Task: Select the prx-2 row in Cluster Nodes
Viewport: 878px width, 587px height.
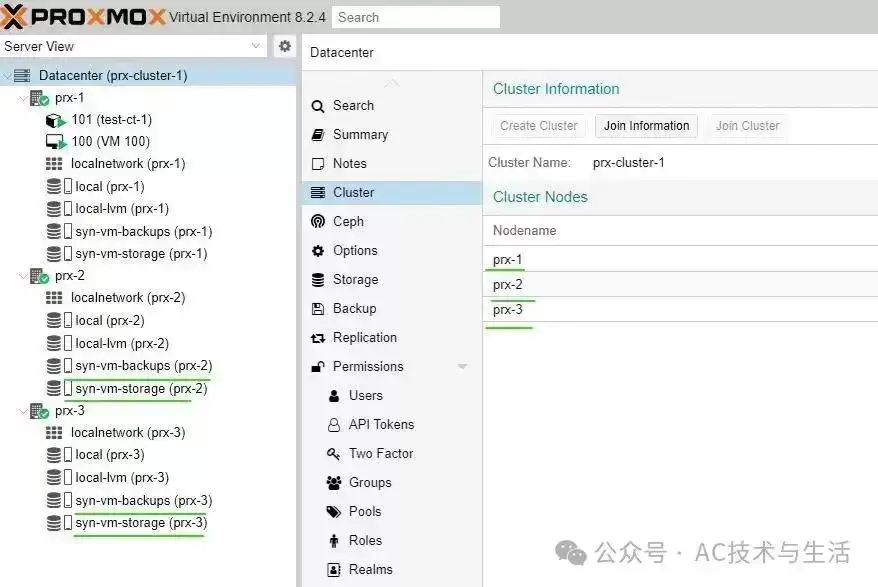Action: tap(680, 285)
